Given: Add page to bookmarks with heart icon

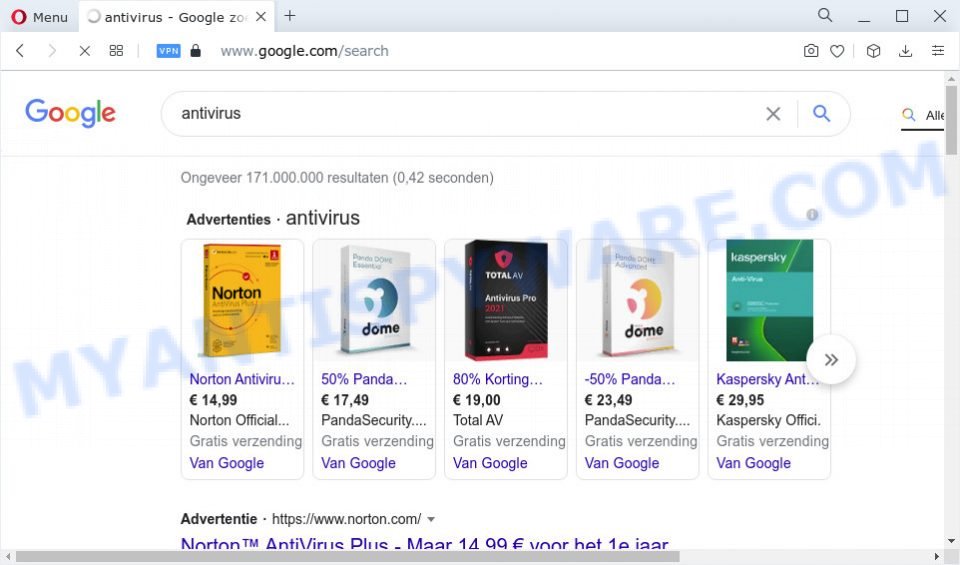Looking at the screenshot, I should click(x=837, y=51).
